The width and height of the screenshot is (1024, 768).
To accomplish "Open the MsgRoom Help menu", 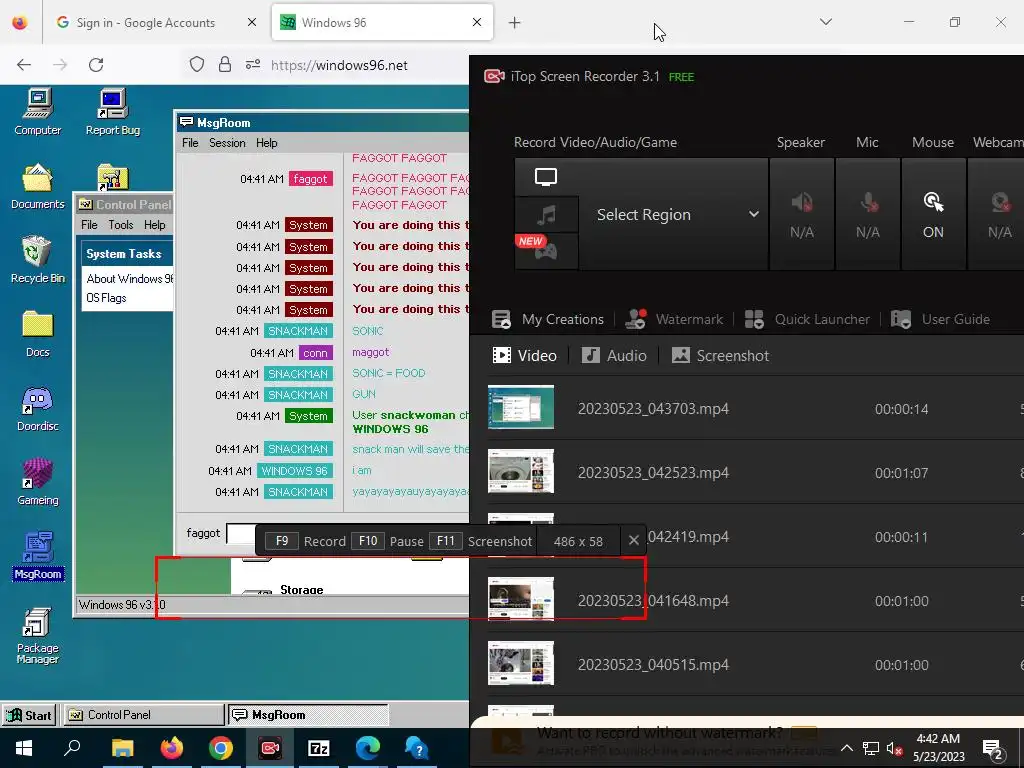I will (x=266, y=143).
